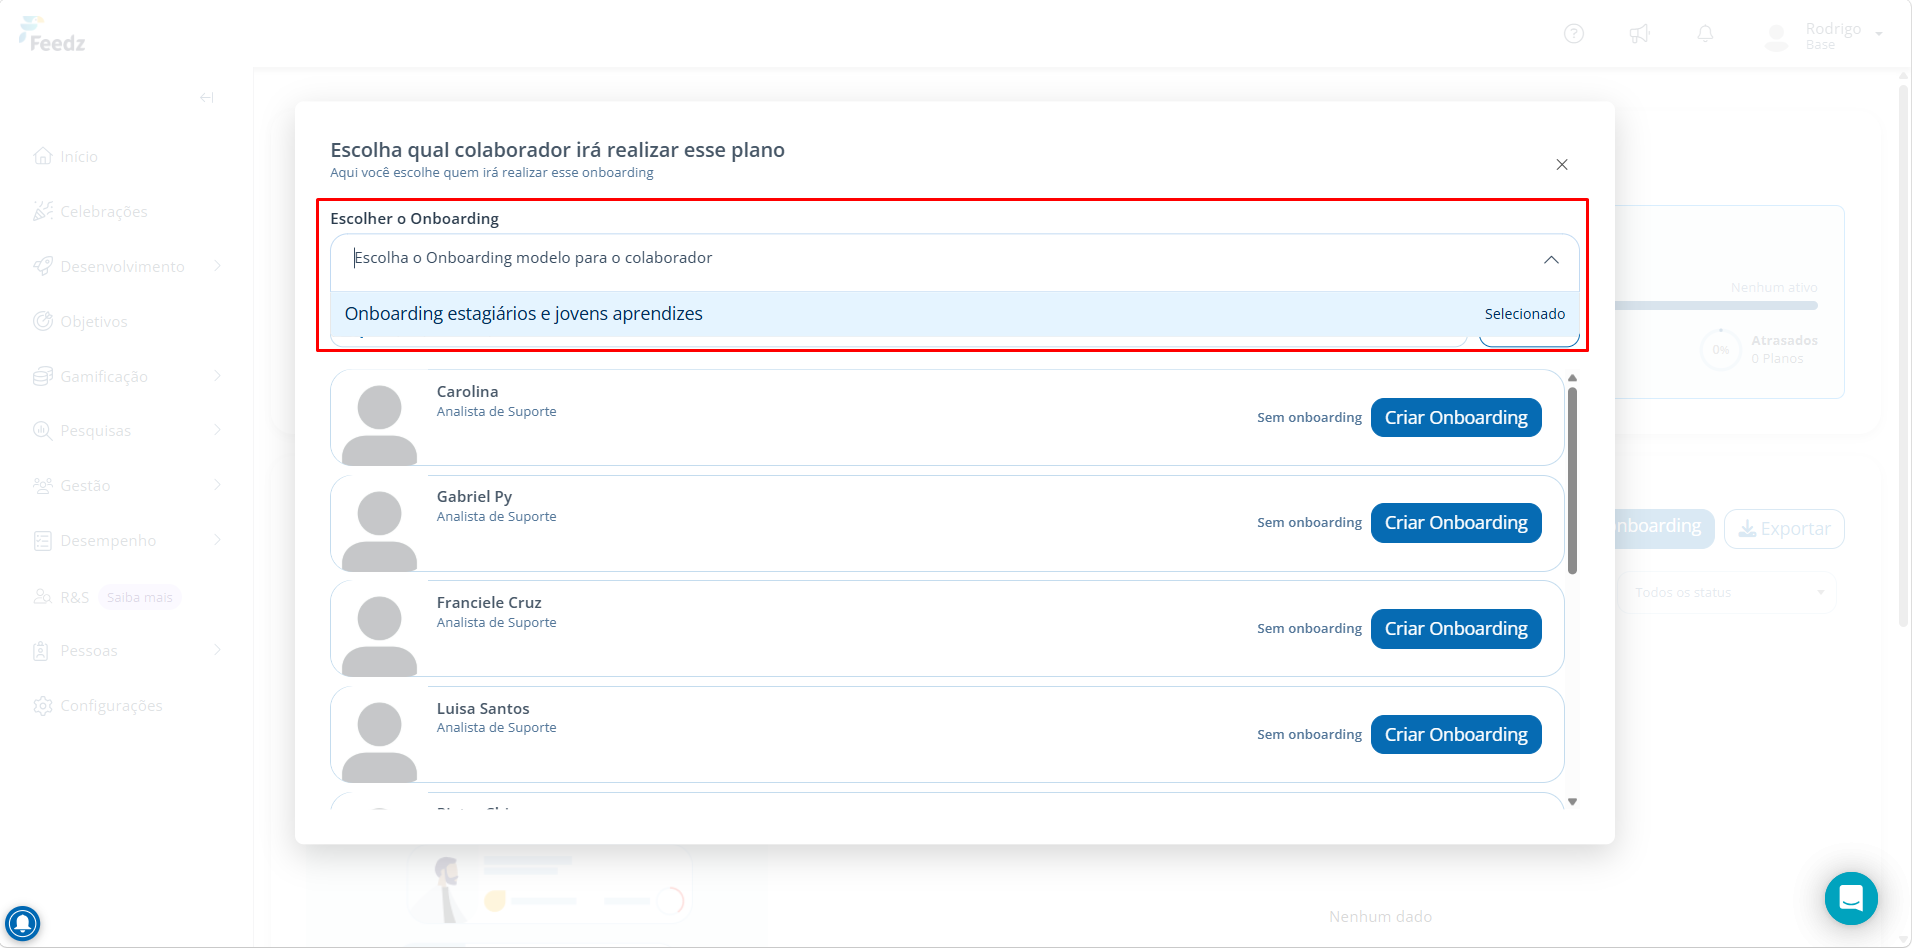Screen dimensions: 1912x948
Task: Create onboarding for Carolina
Action: (x=1456, y=418)
